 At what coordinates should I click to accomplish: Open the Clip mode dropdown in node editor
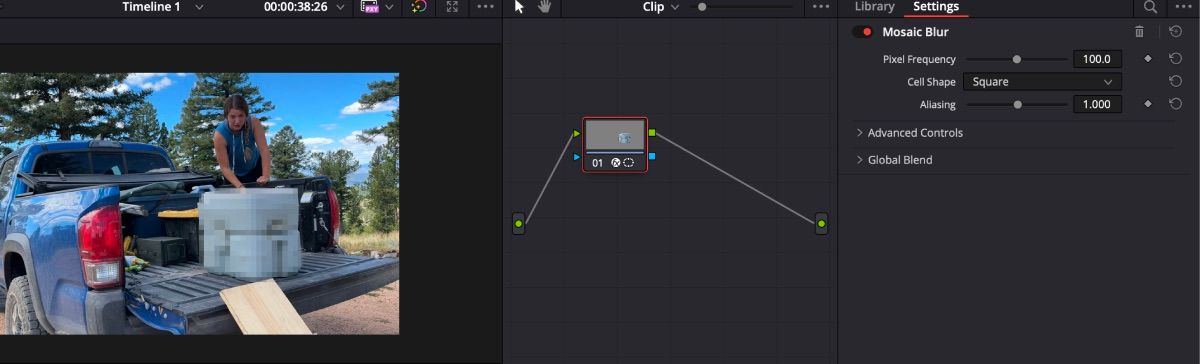tap(661, 7)
